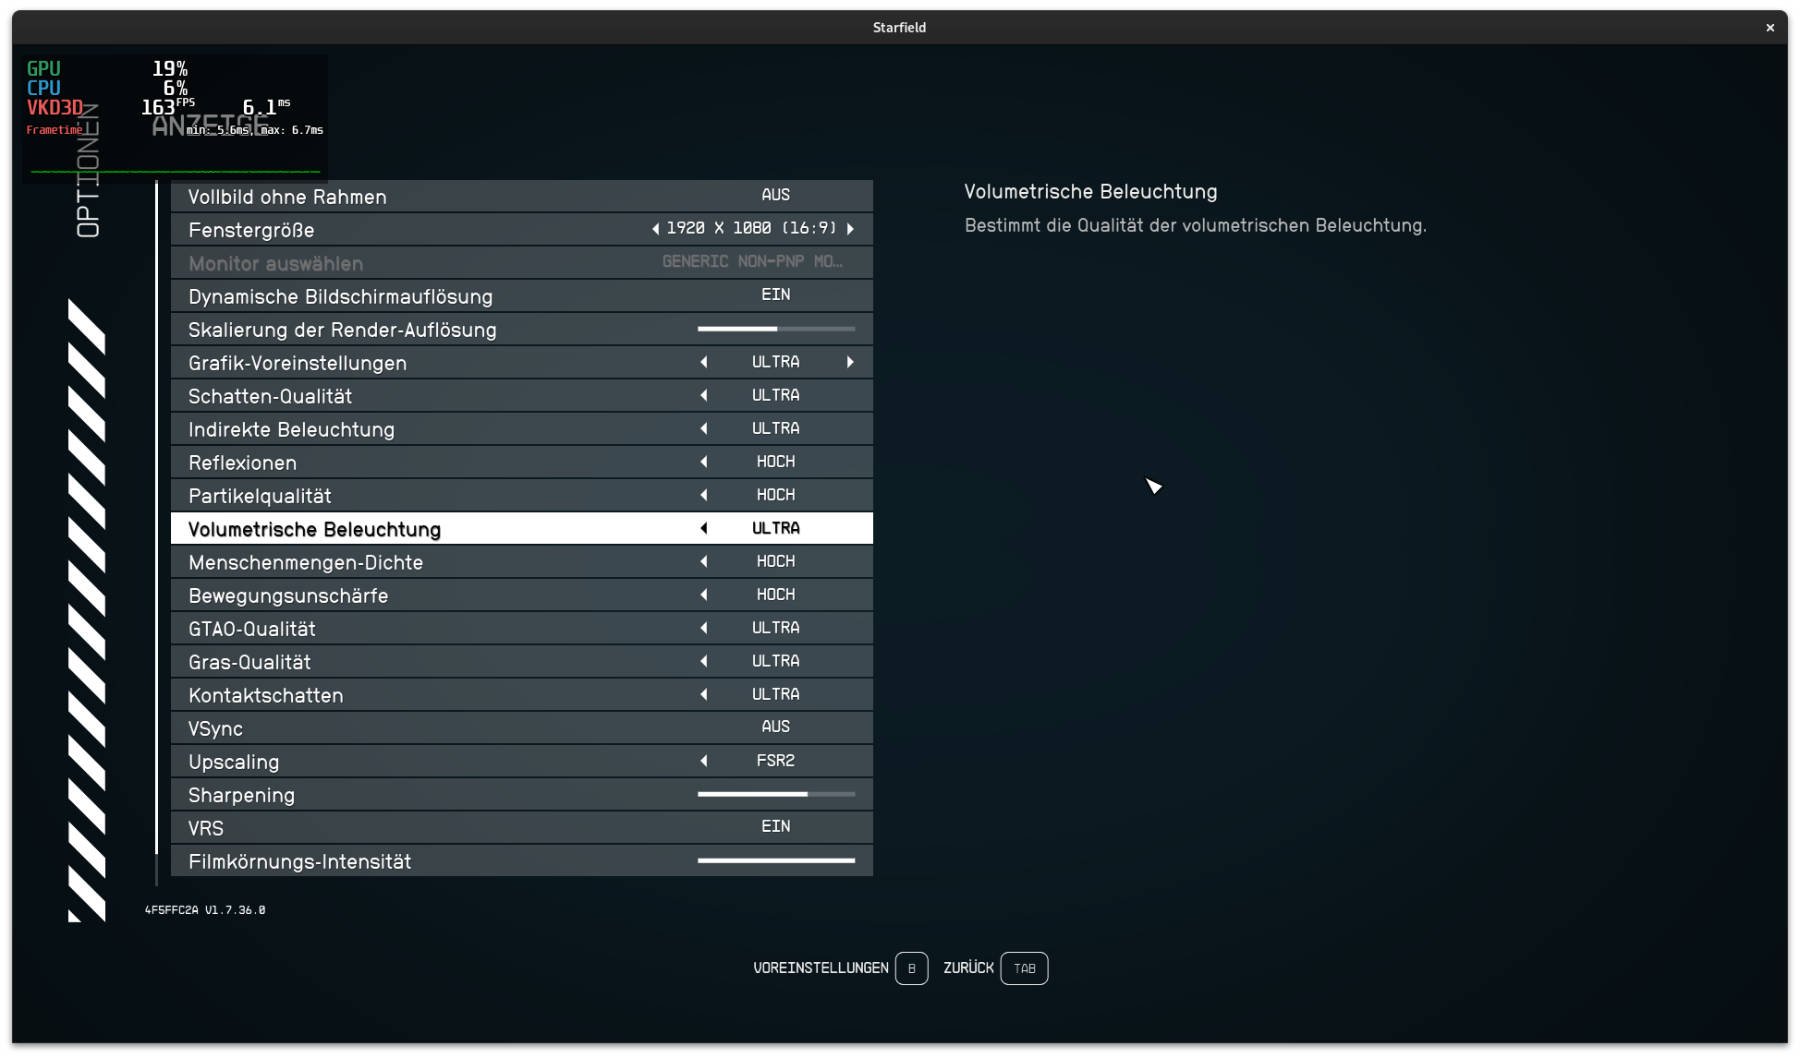Lower Schatten-Qualität with its left arrow
The height and width of the screenshot is (1058, 1800).
click(704, 395)
